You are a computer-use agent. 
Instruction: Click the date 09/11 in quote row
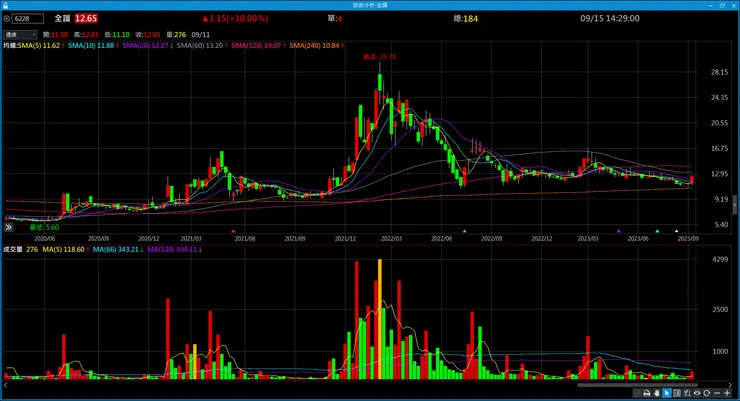click(x=201, y=35)
